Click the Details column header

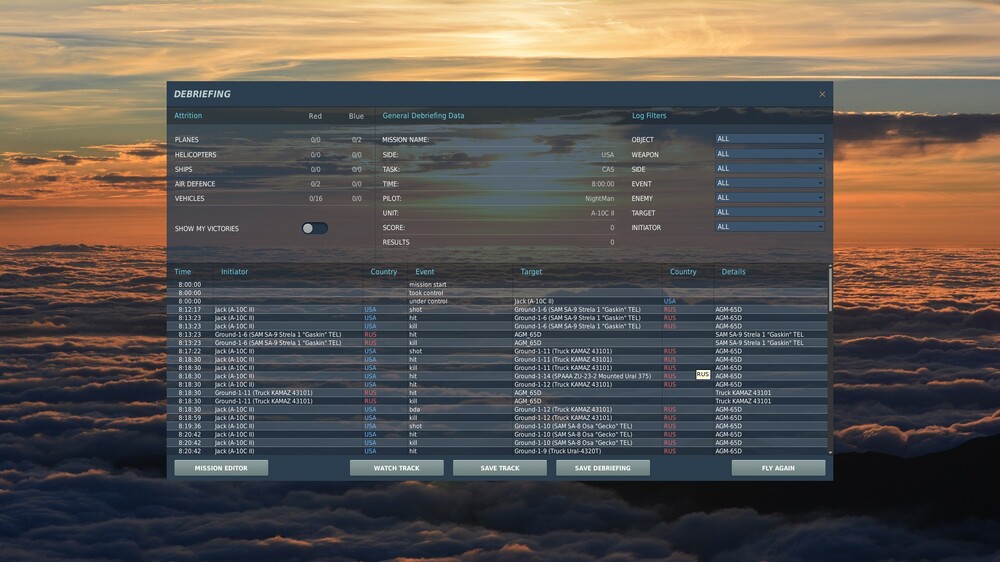[733, 272]
